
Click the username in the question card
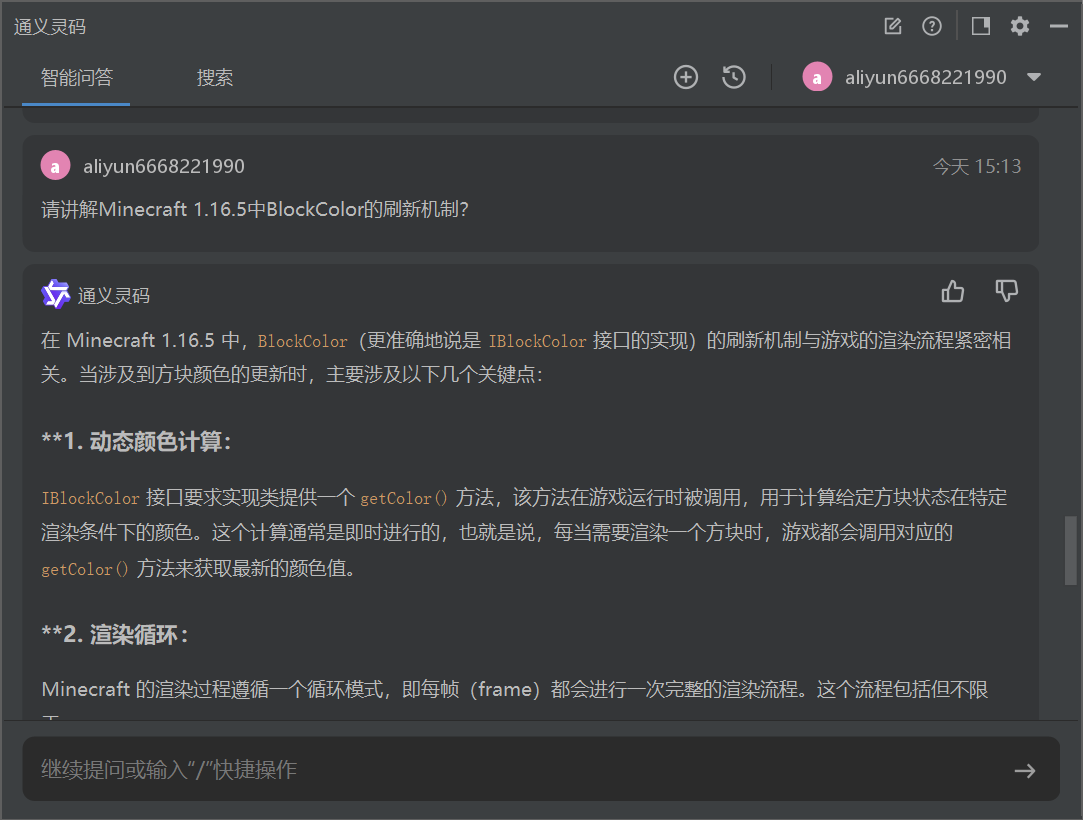pyautogui.click(x=164, y=166)
